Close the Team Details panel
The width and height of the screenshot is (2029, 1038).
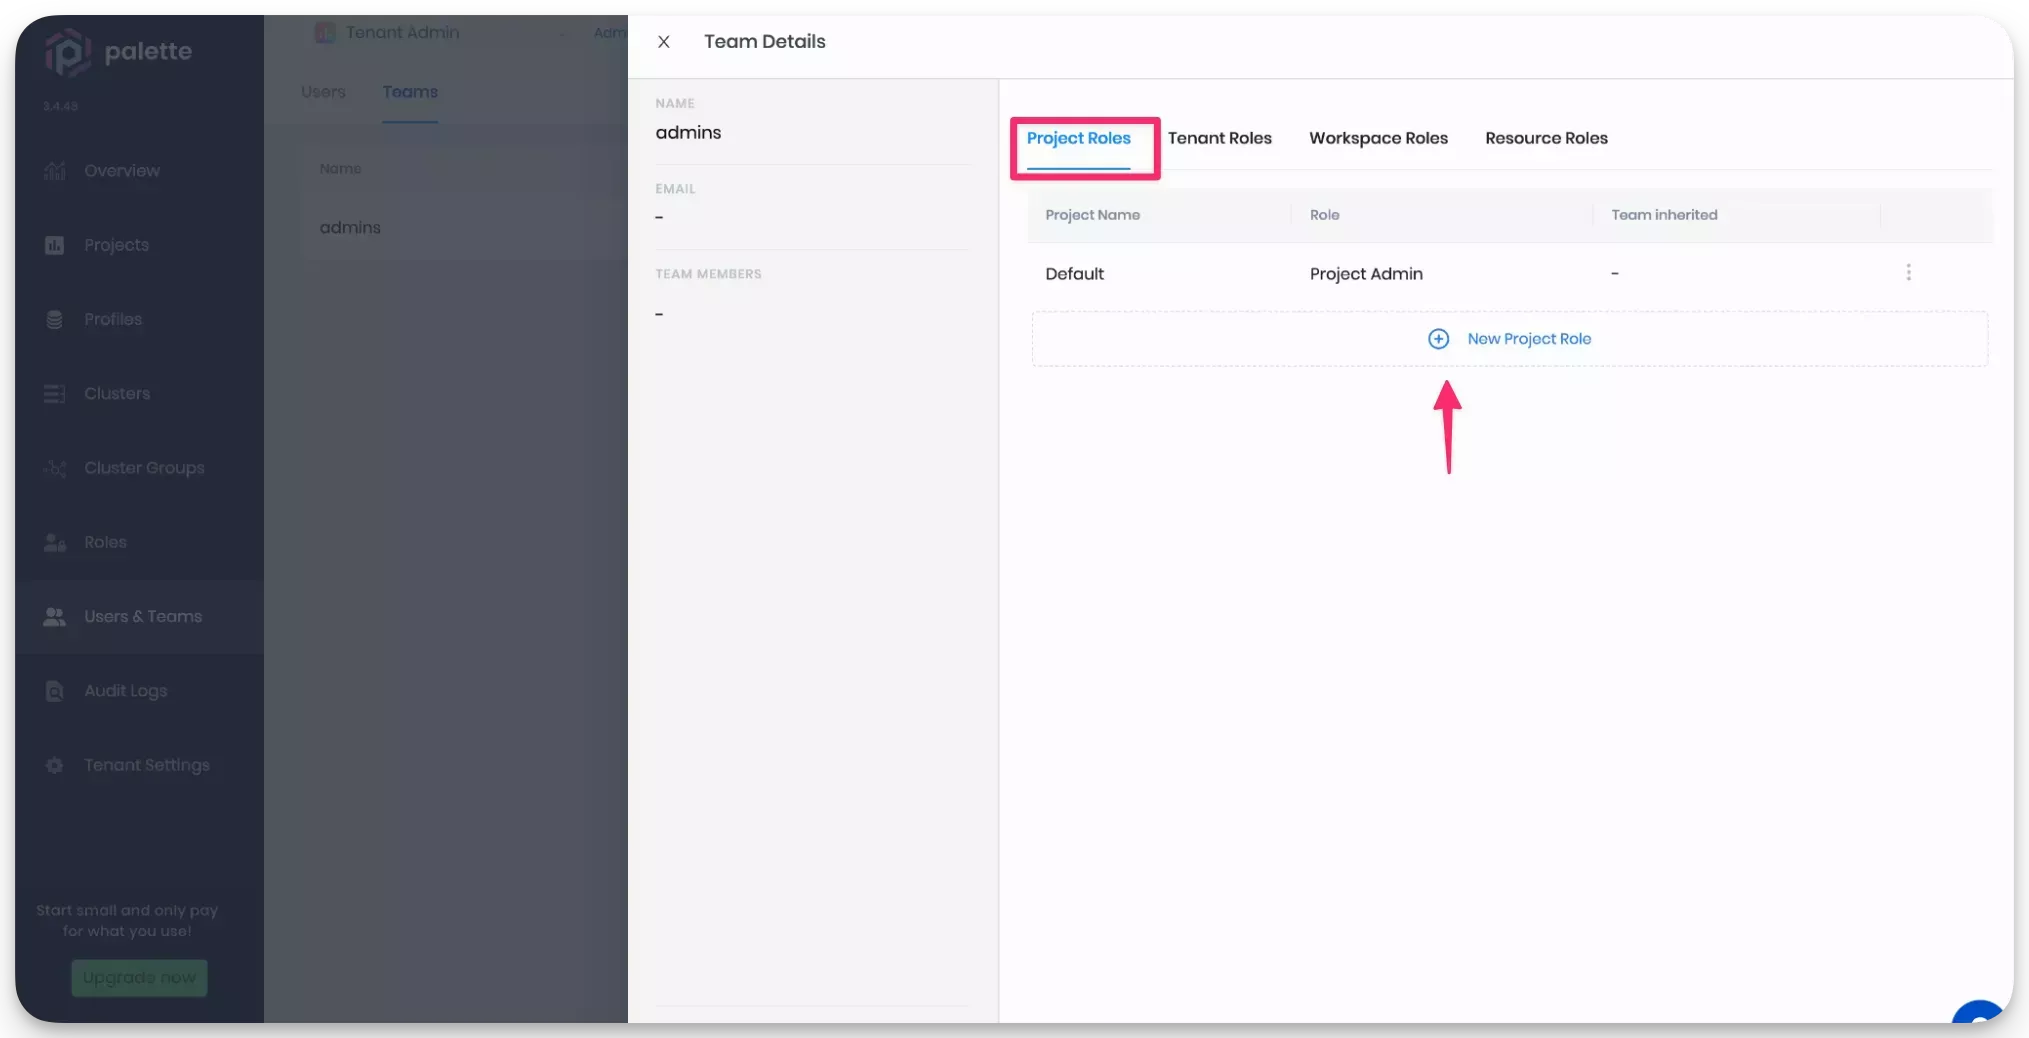tap(664, 42)
